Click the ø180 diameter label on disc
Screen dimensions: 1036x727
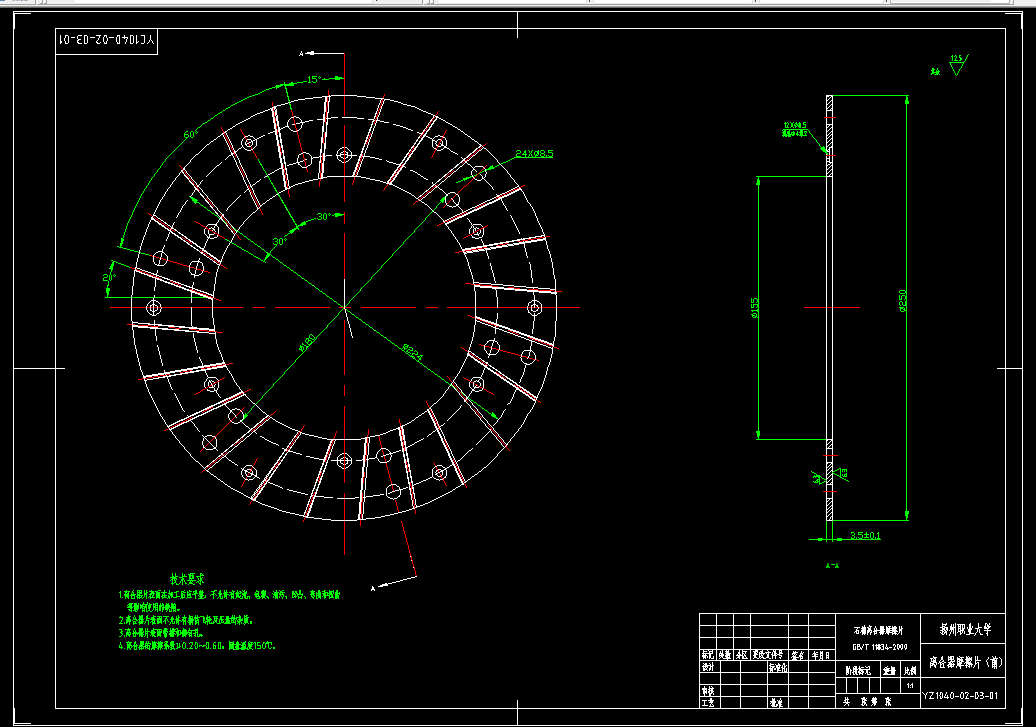click(x=306, y=343)
